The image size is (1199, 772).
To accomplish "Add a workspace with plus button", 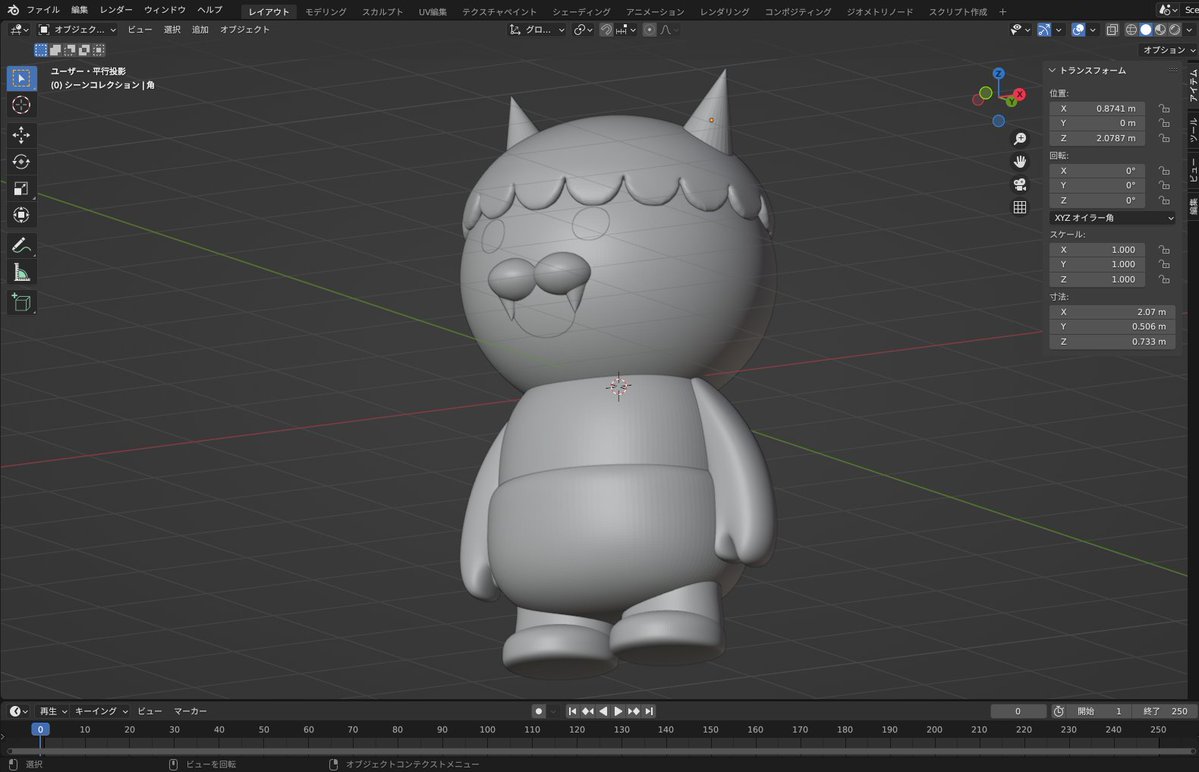I will [1002, 11].
